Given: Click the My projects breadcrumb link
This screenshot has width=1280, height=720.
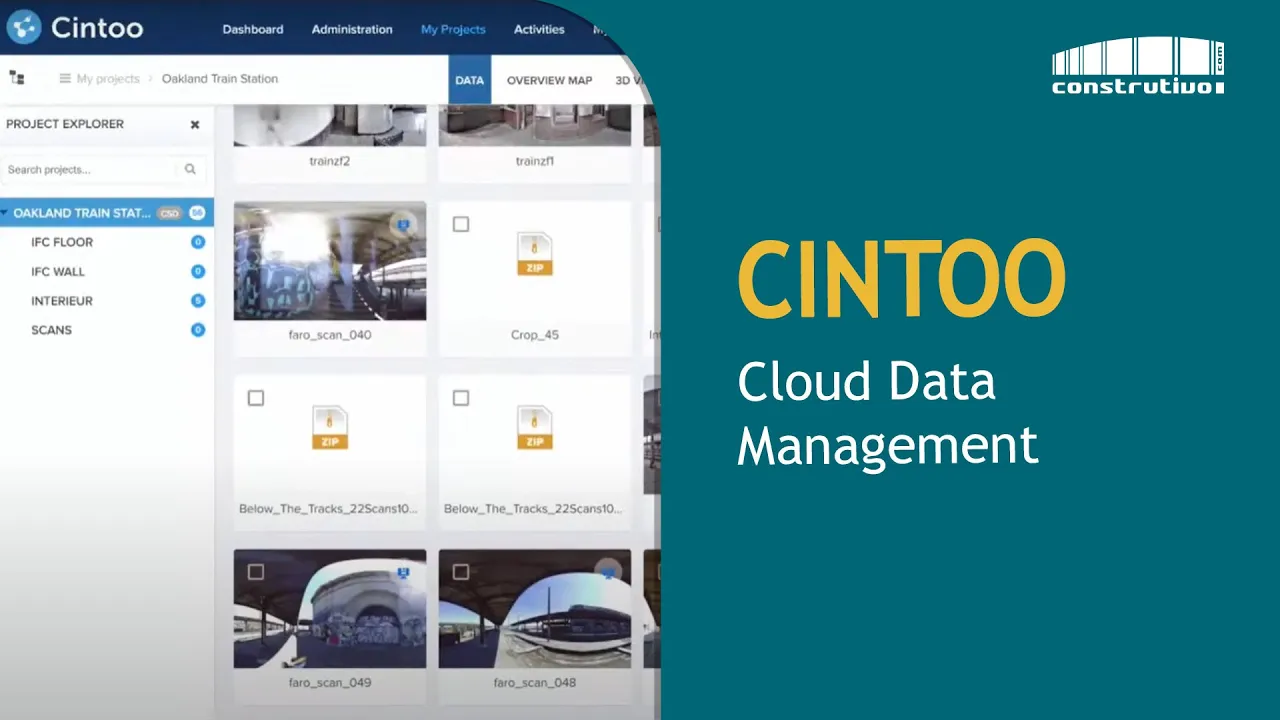Looking at the screenshot, I should coord(108,79).
